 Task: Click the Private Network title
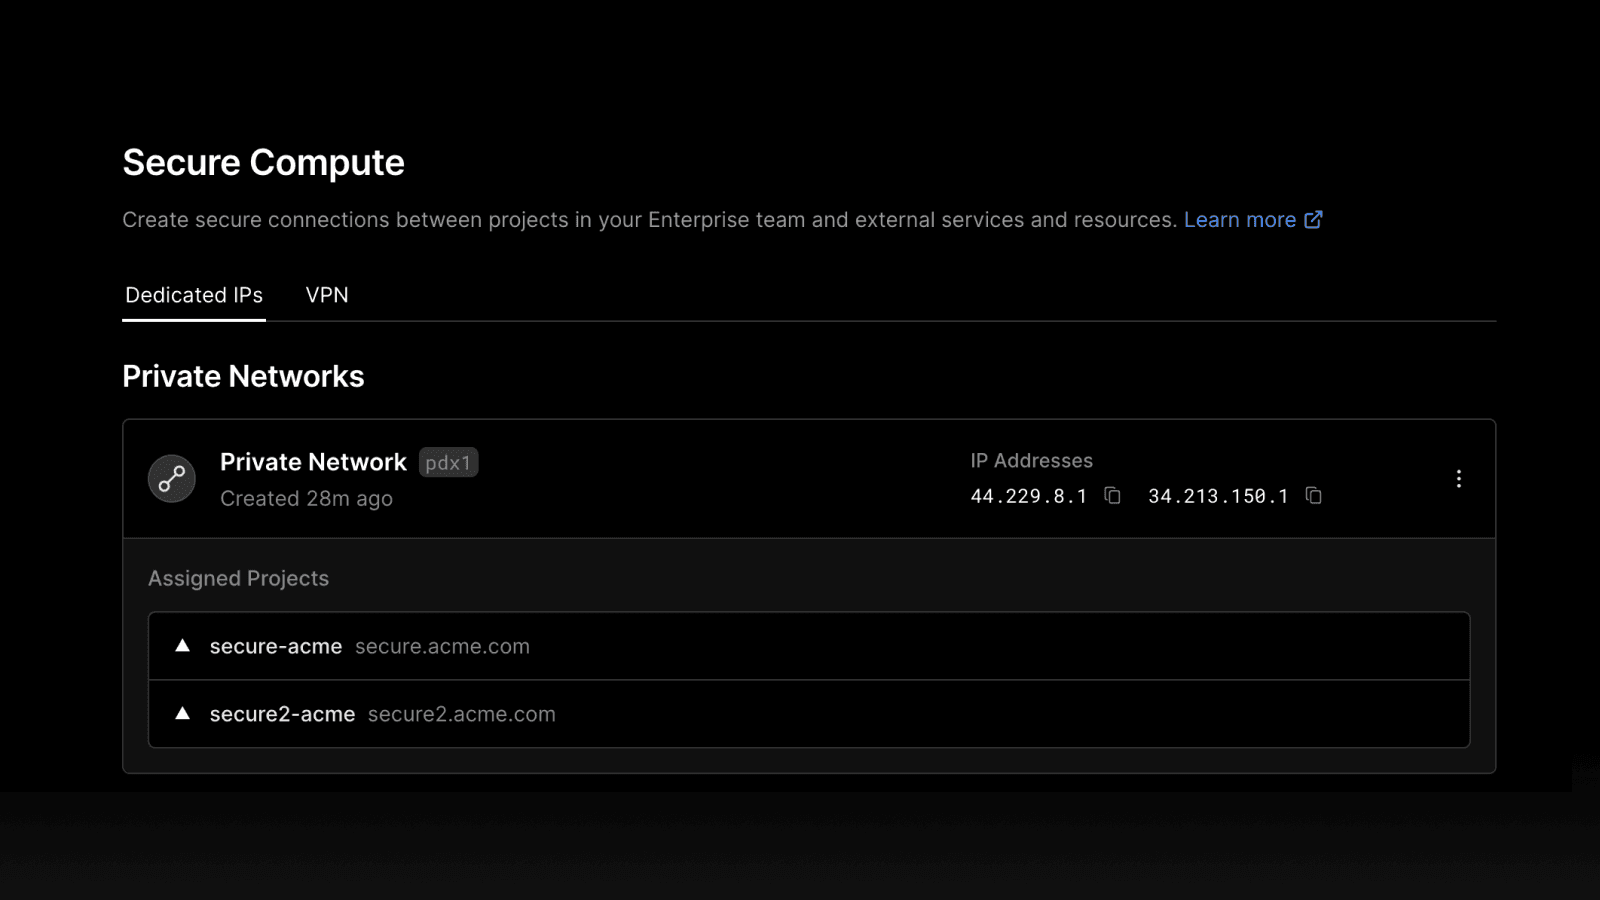tap(313, 462)
